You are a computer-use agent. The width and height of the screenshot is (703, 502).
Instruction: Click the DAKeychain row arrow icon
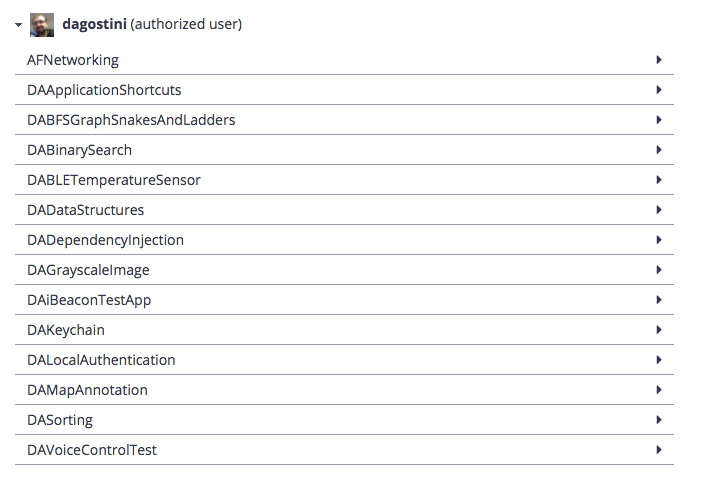click(x=659, y=330)
